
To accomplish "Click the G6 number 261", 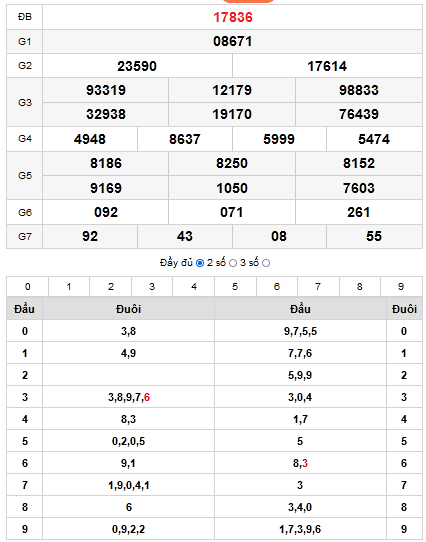I will (359, 212).
